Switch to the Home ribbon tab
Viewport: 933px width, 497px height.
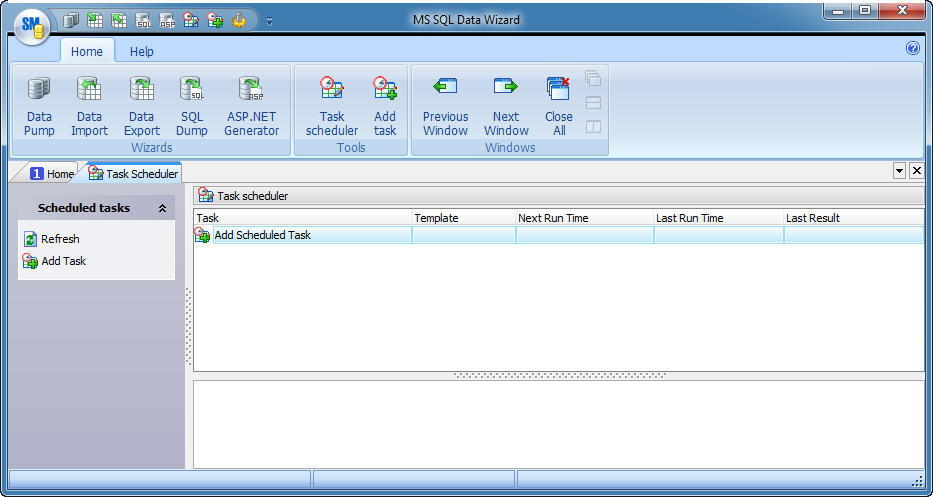click(x=87, y=51)
